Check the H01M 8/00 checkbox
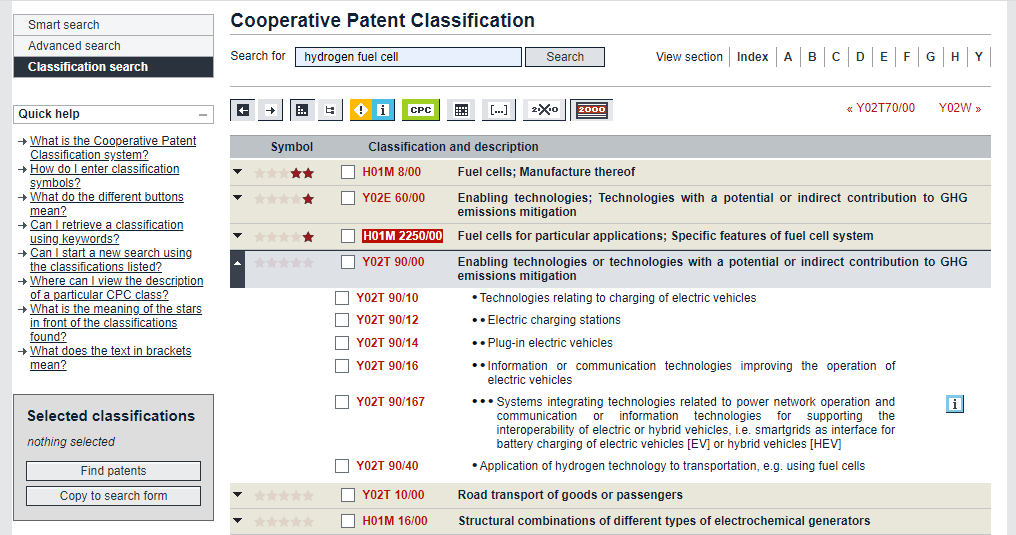The height and width of the screenshot is (535, 1016). pos(348,172)
